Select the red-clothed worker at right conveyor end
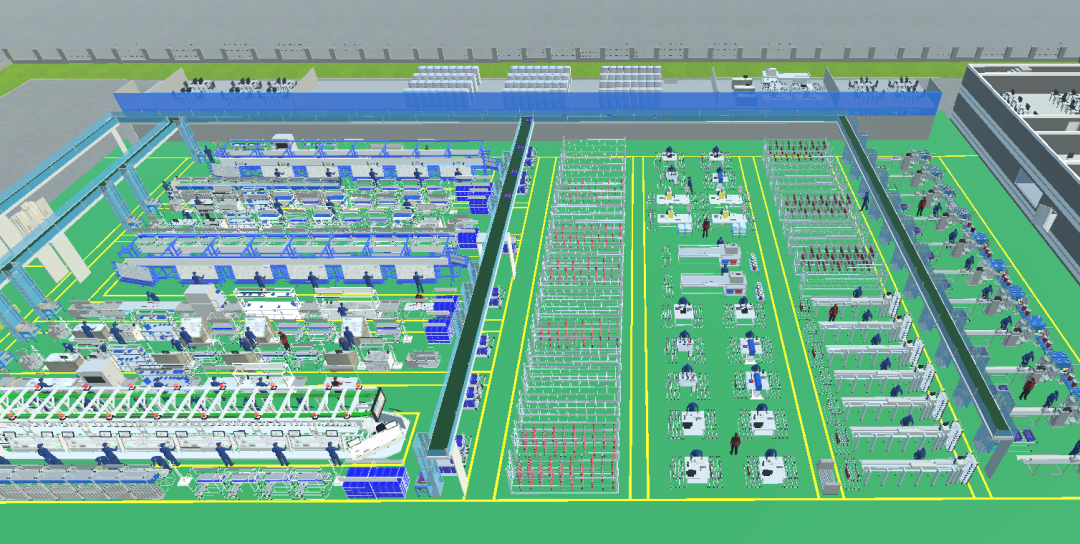Image resolution: width=1080 pixels, height=544 pixels. coord(1025,386)
